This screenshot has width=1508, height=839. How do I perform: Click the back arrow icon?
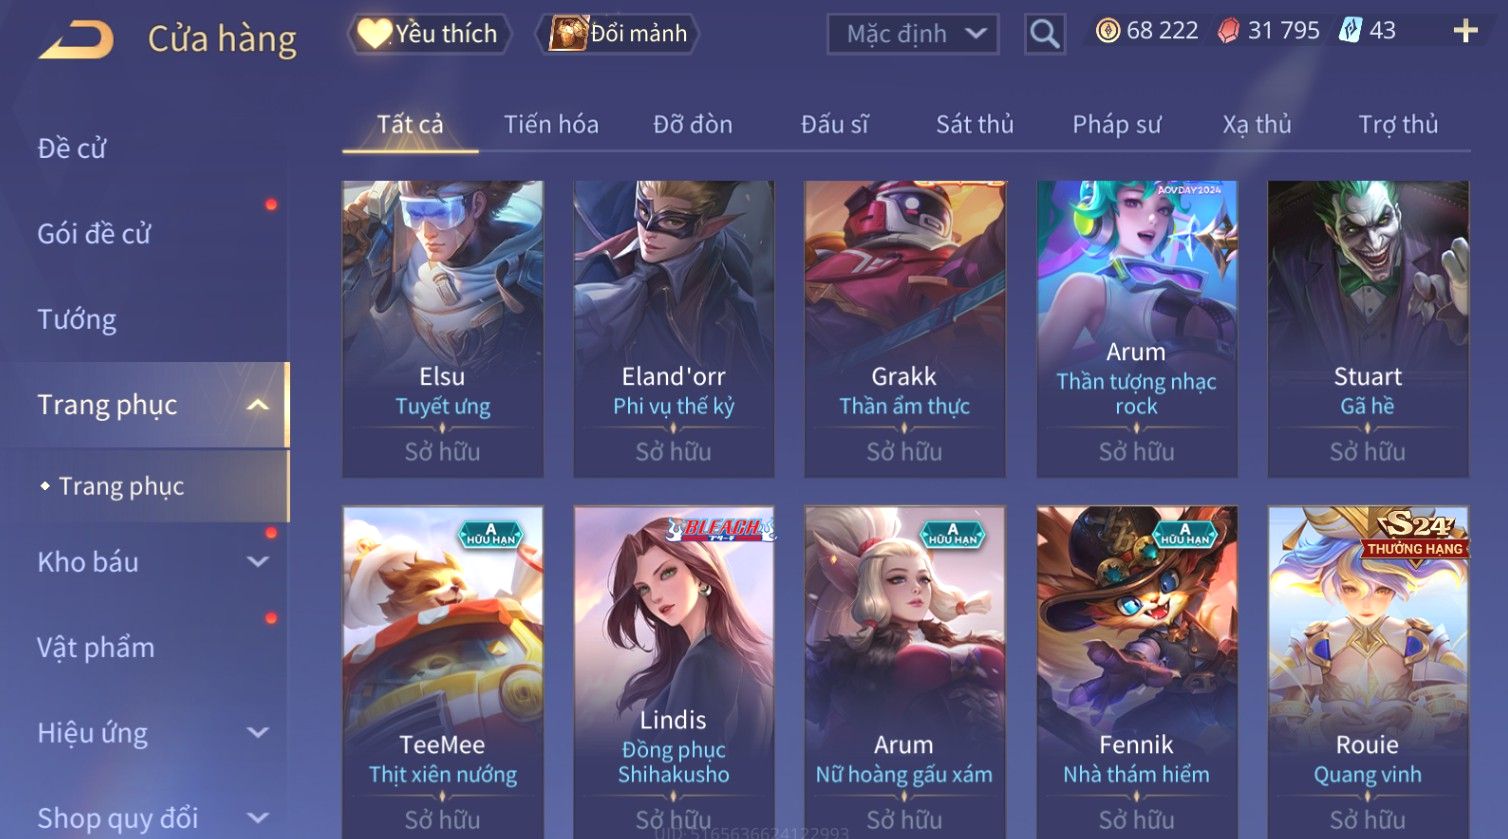click(76, 39)
